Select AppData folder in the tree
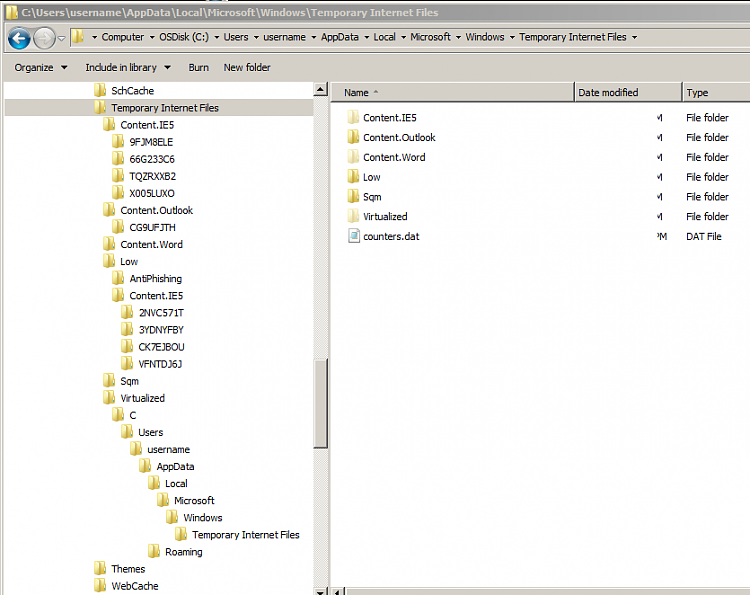Viewport: 750px width, 595px height. click(x=175, y=466)
